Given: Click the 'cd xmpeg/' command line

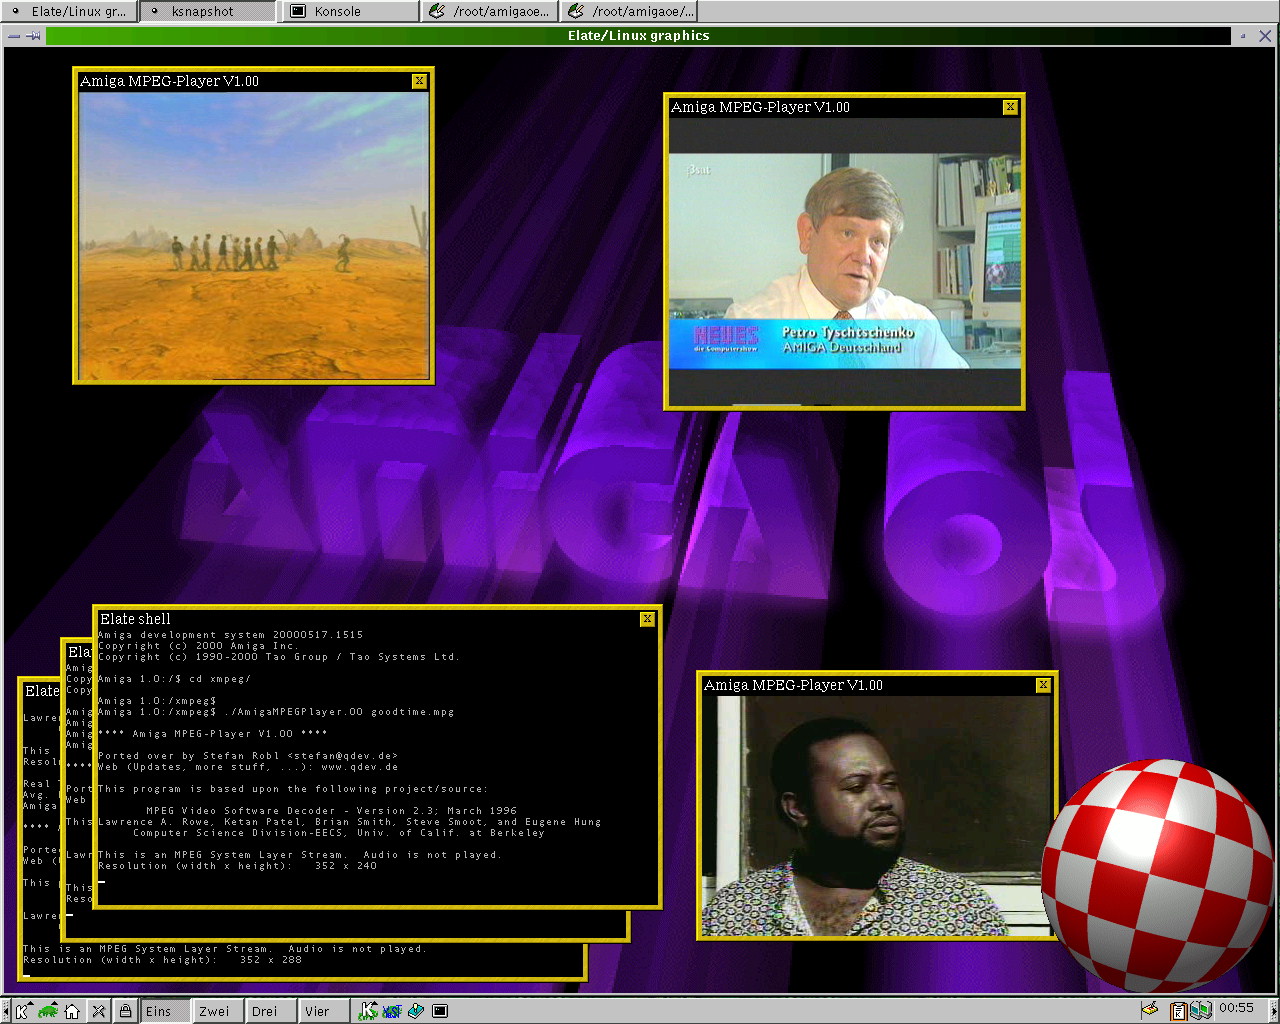Looking at the screenshot, I should (x=174, y=679).
